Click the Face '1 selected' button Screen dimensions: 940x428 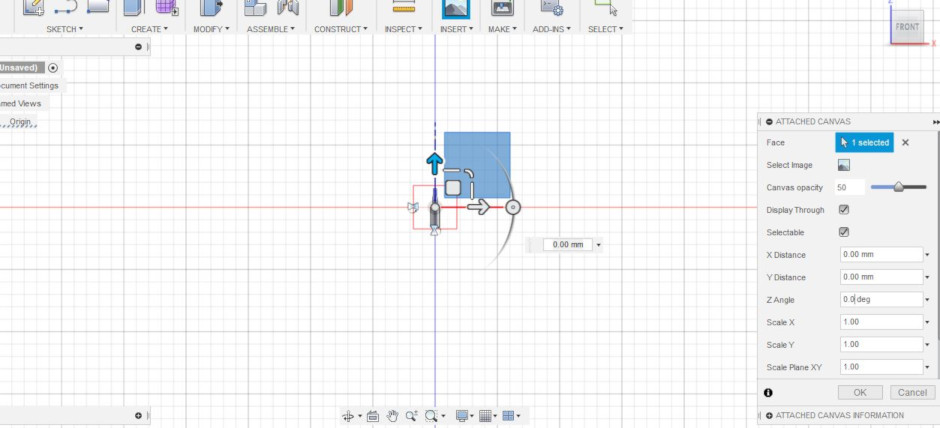864,143
